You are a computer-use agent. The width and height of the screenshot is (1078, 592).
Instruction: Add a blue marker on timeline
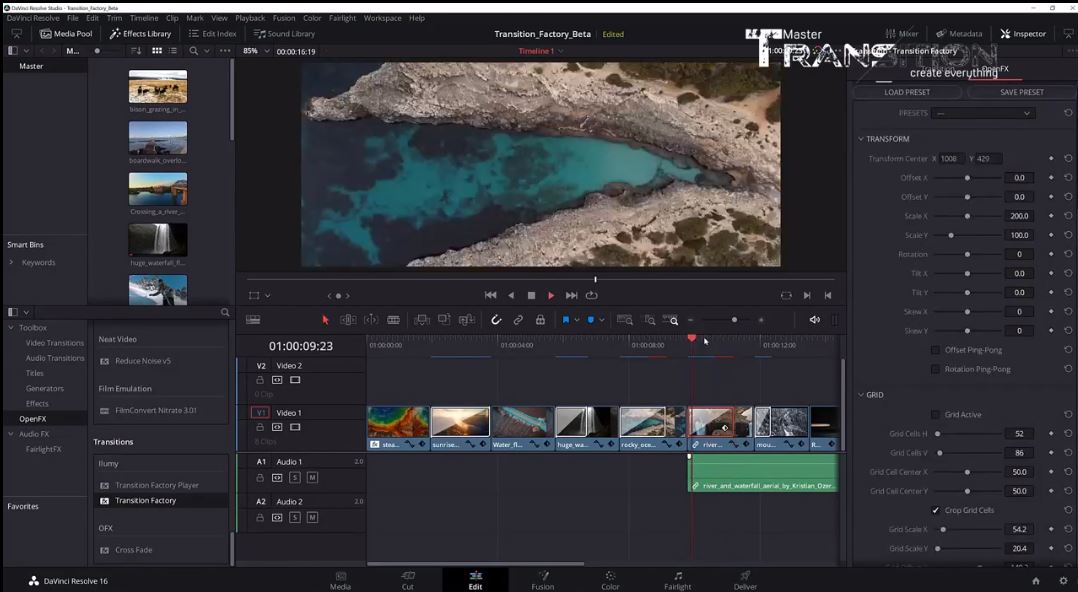pos(591,320)
